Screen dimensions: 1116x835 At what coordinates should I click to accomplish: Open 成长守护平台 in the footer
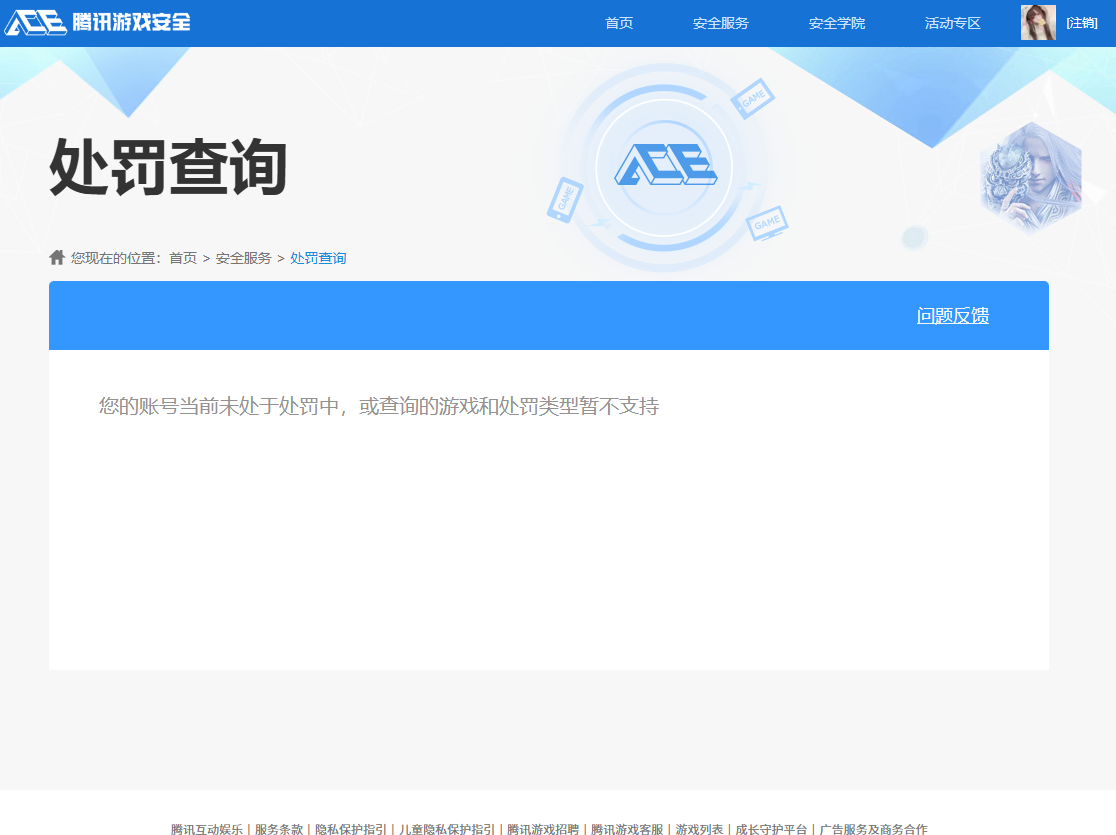pos(765,829)
